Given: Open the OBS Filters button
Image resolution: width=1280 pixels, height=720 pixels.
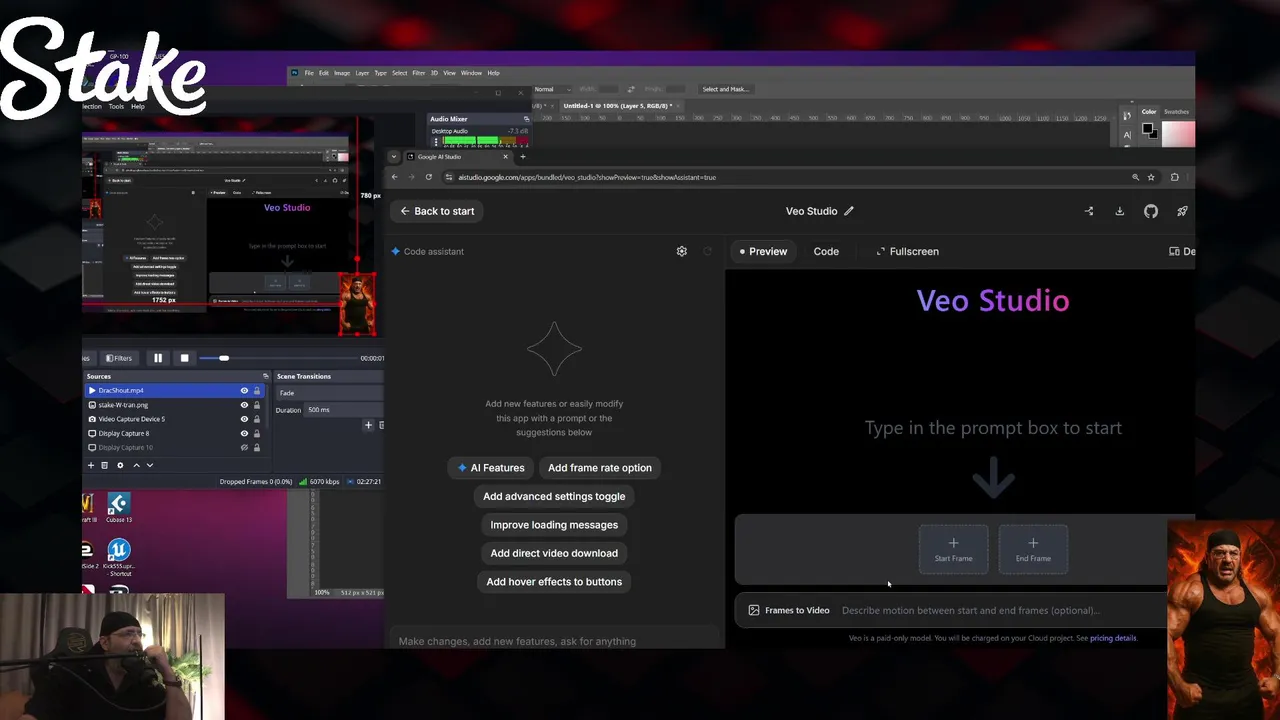Looking at the screenshot, I should [119, 358].
